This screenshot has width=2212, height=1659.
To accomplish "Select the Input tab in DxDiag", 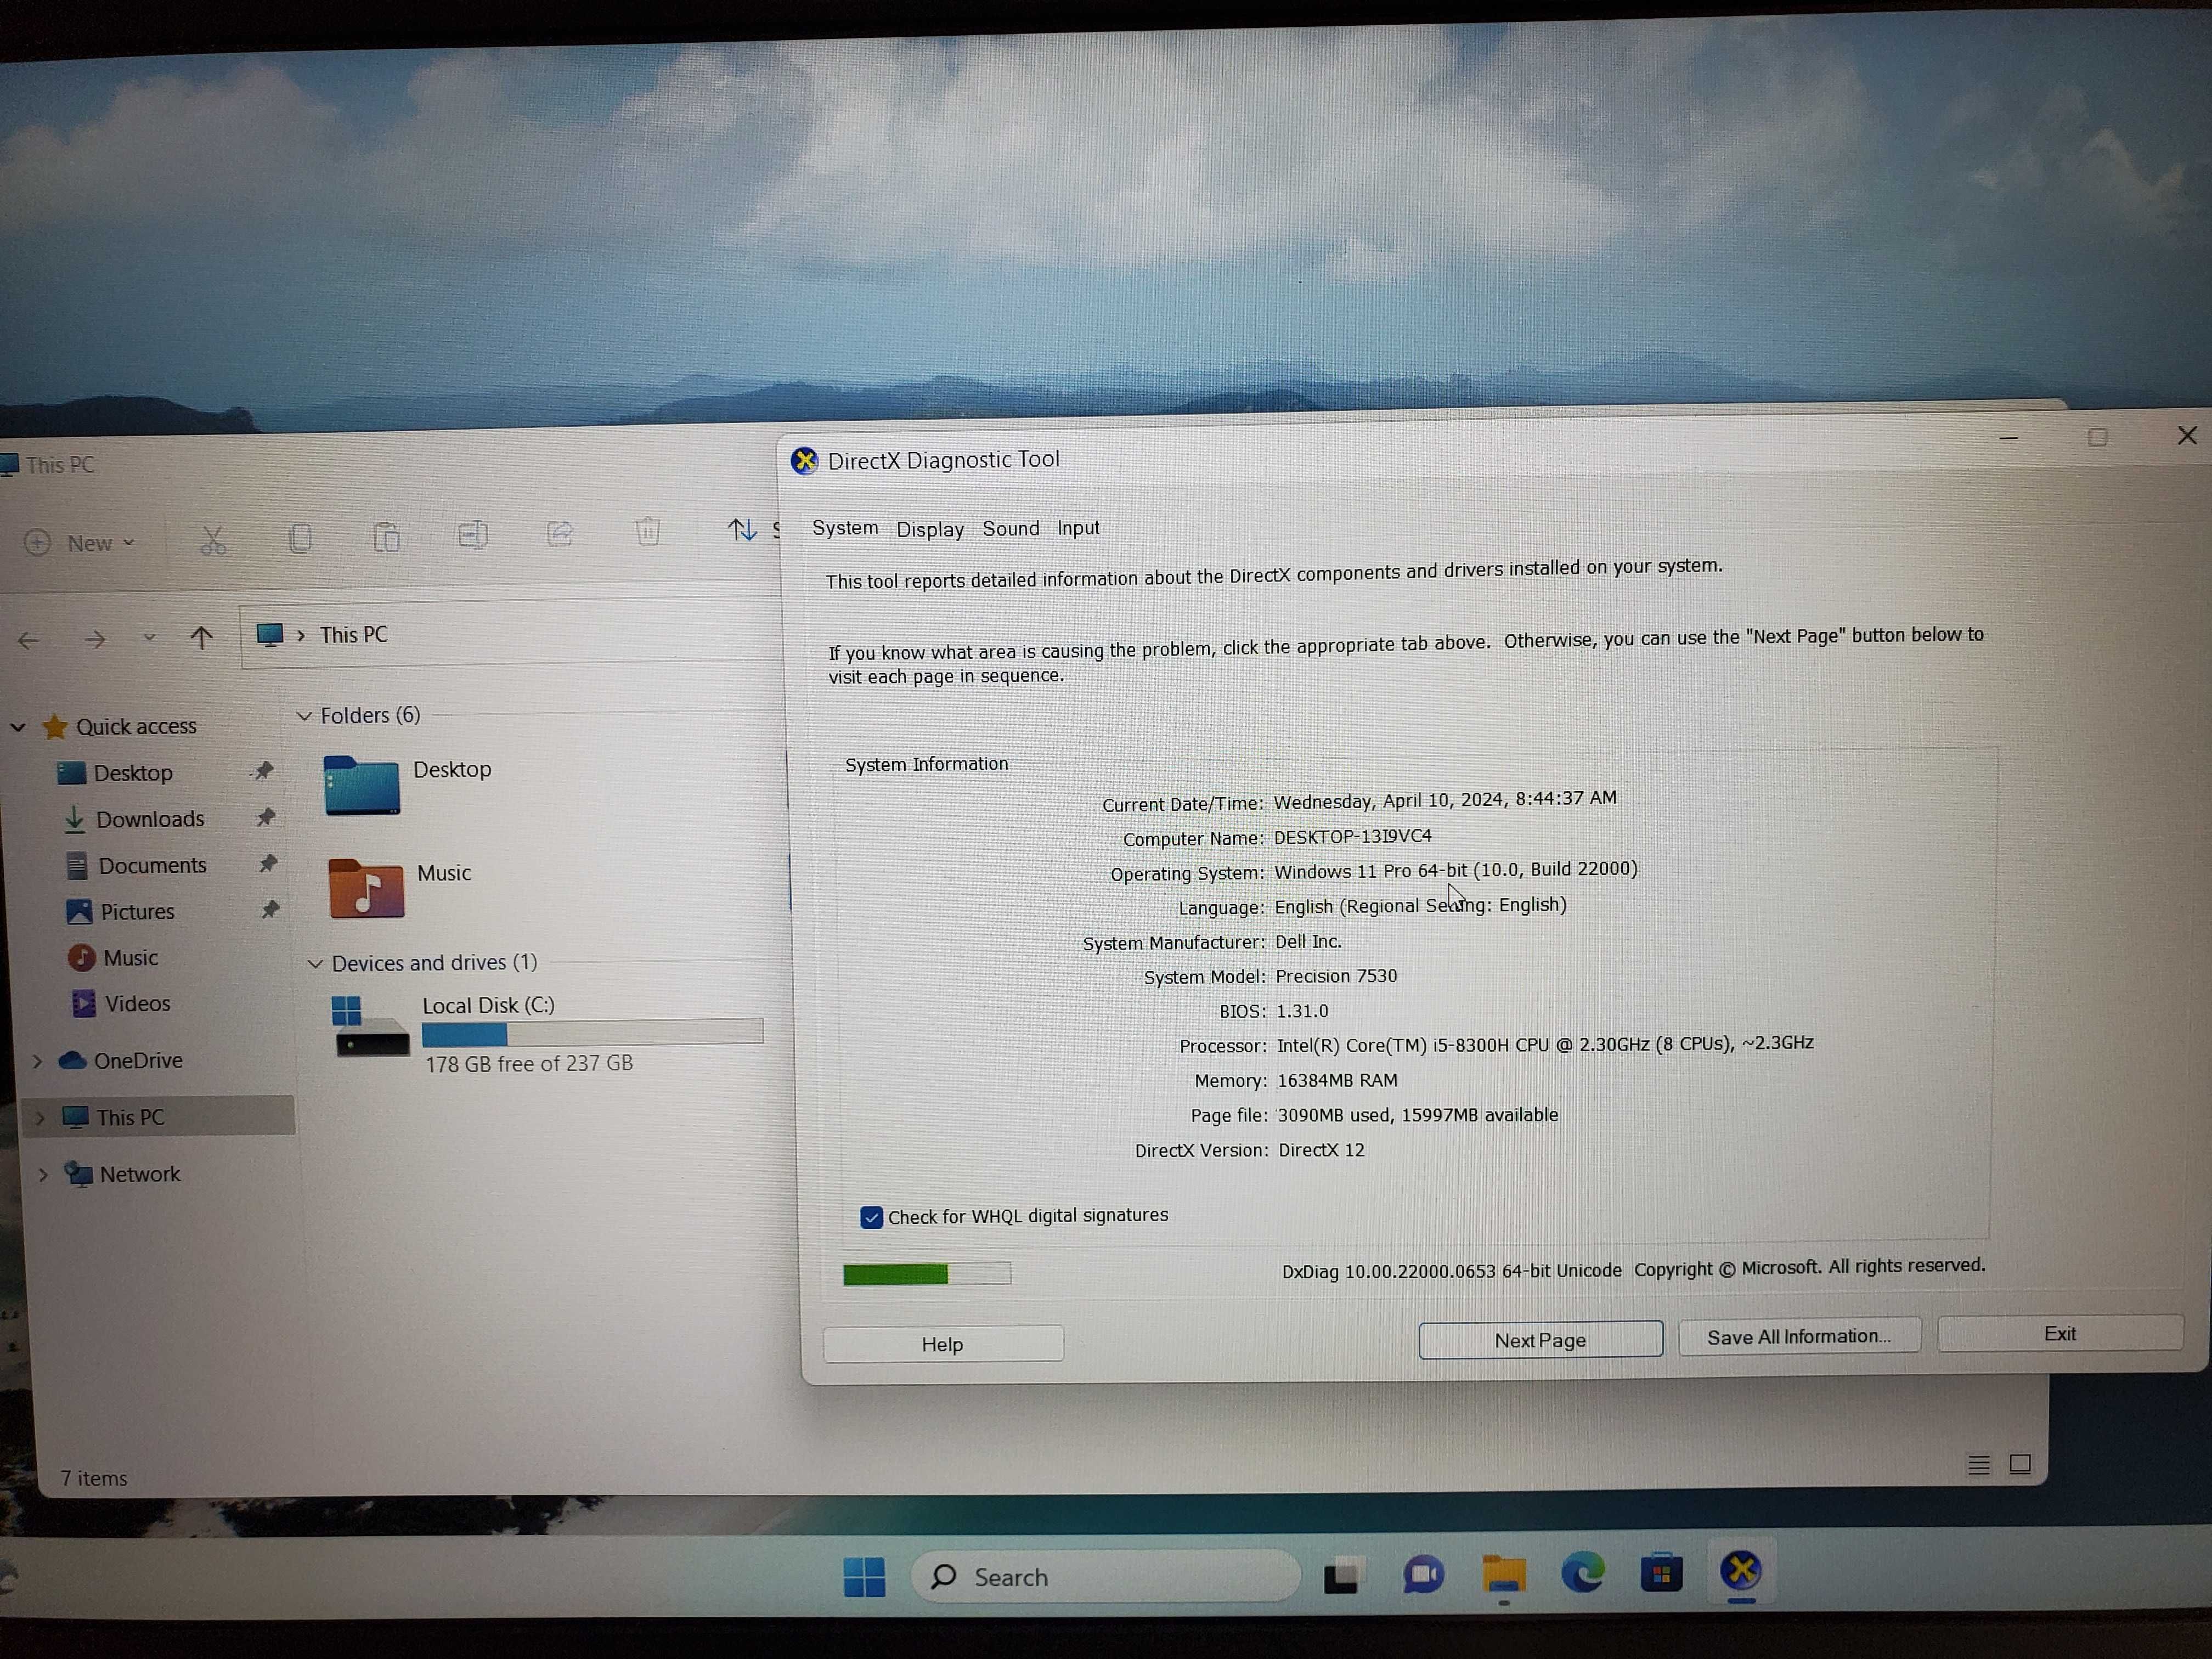I will coord(1078,526).
